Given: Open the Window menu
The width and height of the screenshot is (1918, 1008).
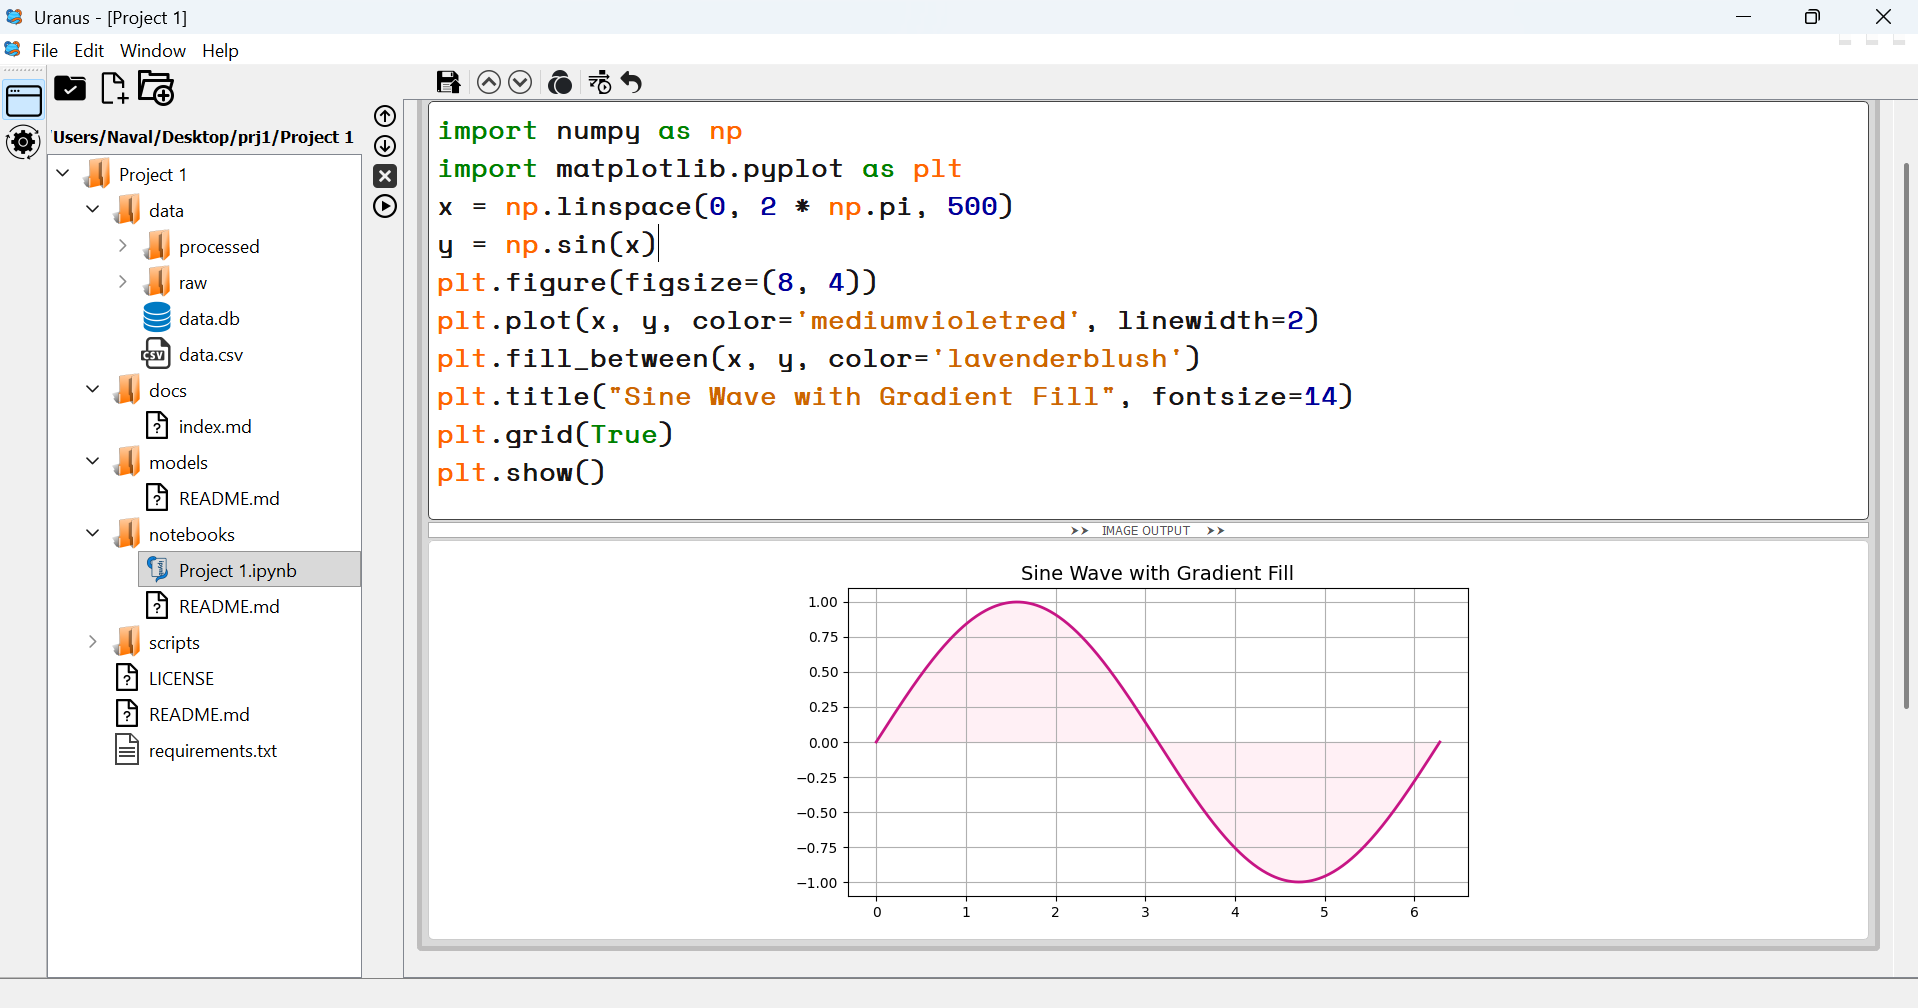Looking at the screenshot, I should pyautogui.click(x=152, y=50).
